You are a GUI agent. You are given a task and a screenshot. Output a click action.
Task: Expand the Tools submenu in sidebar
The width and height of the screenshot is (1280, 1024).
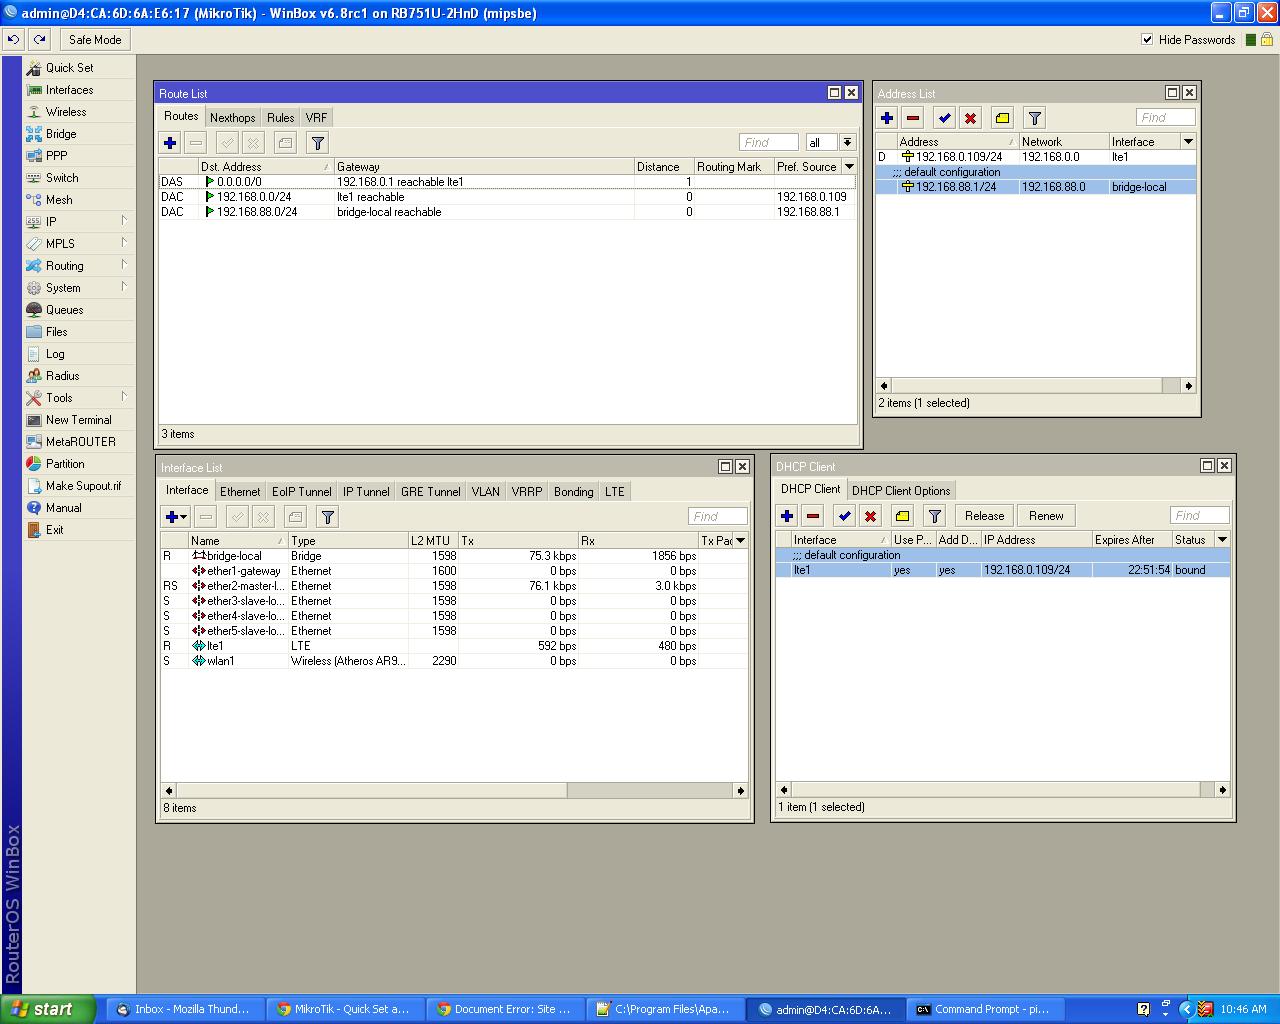[79, 398]
